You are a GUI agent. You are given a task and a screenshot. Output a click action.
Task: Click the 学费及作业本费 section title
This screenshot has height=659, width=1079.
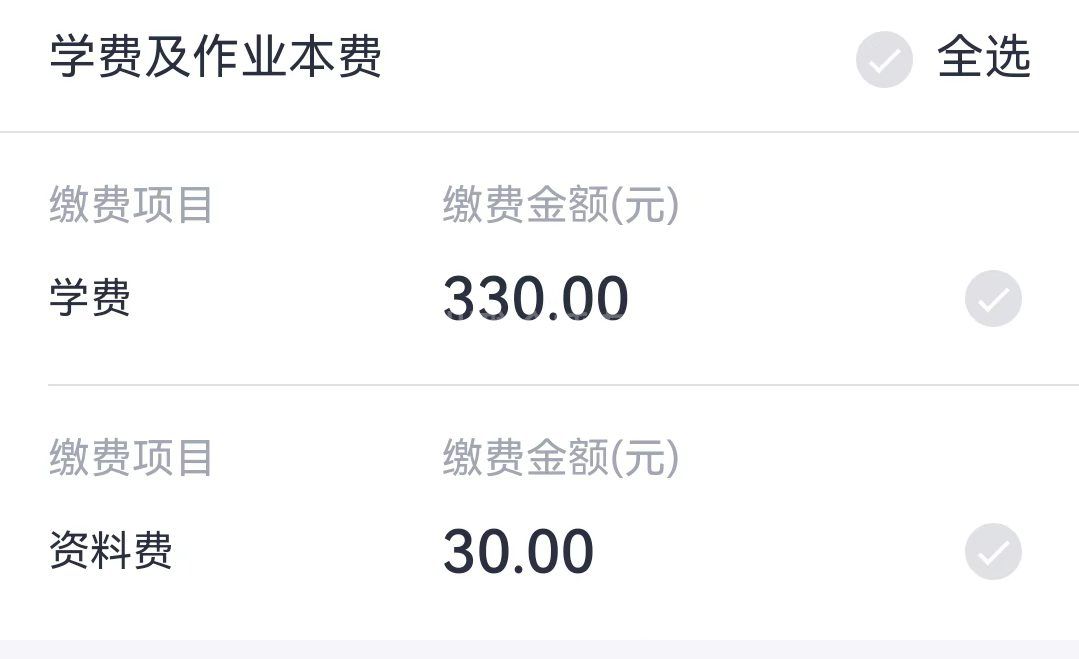point(216,58)
